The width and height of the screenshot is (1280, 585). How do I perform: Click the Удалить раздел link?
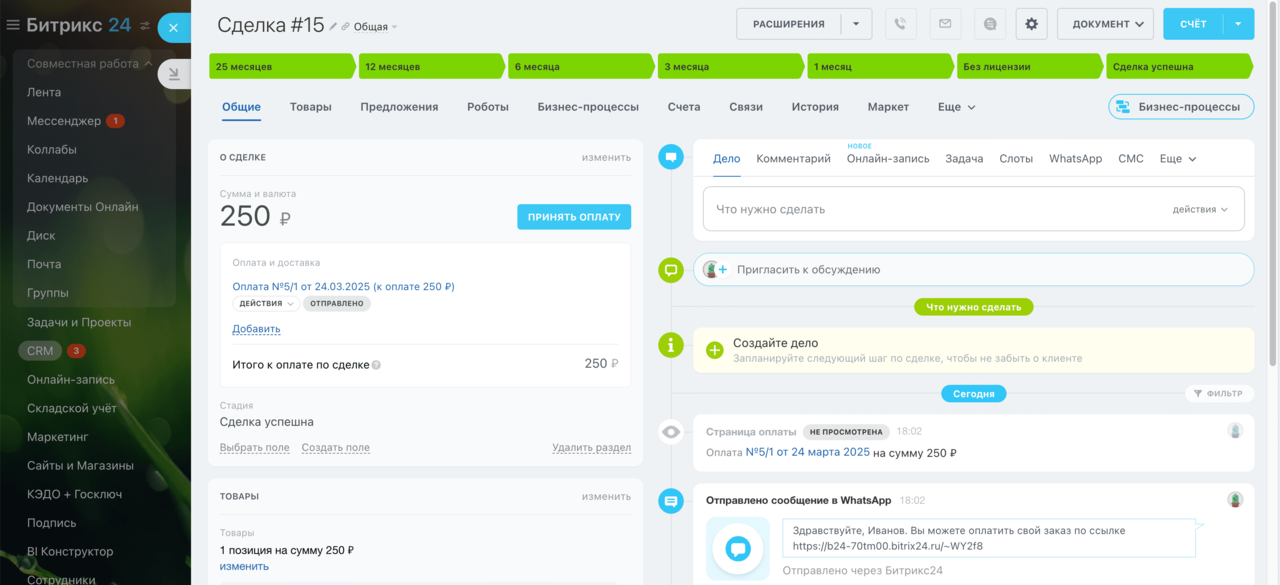591,447
